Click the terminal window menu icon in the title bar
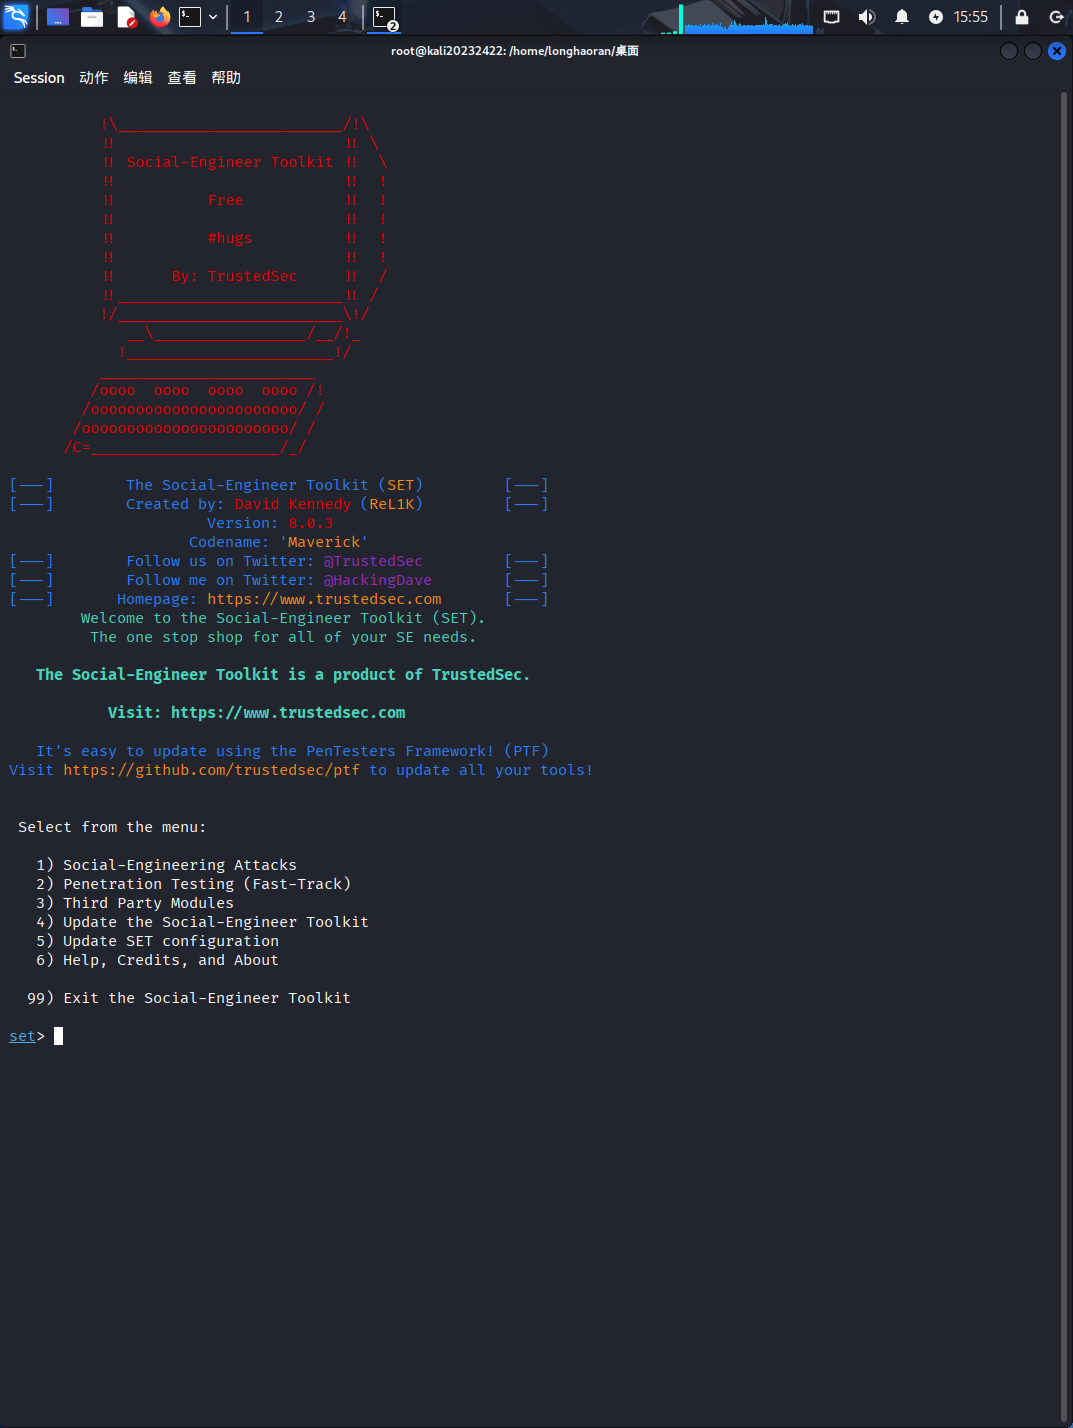 [x=18, y=51]
